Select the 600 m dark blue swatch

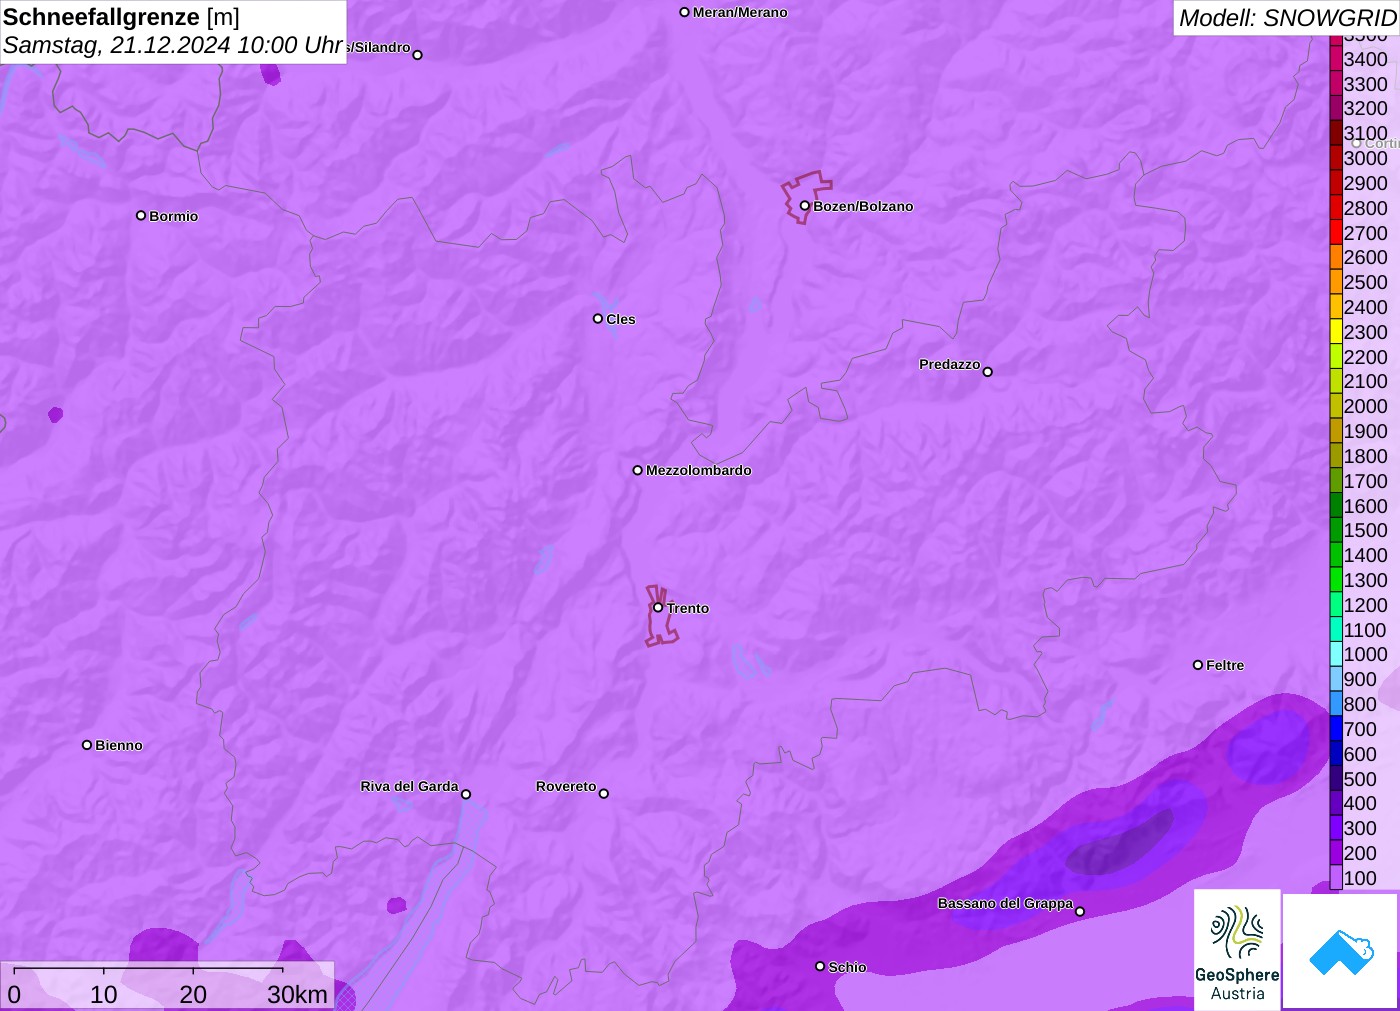pos(1336,754)
